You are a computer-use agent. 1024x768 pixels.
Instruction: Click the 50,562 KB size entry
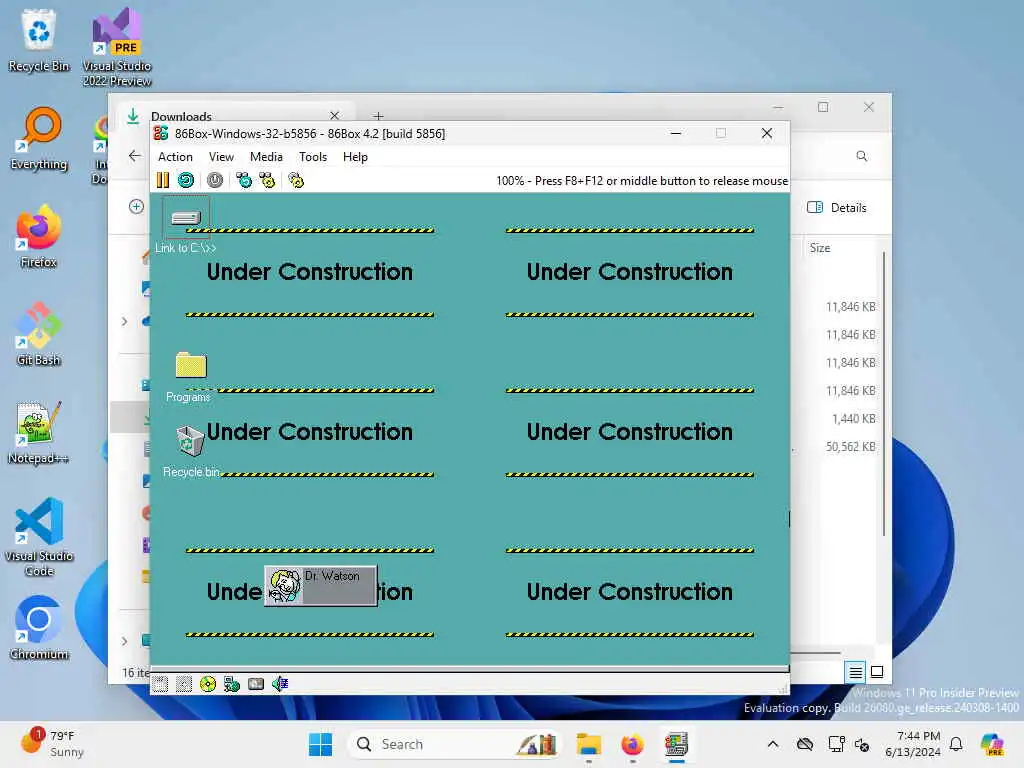pyautogui.click(x=850, y=447)
